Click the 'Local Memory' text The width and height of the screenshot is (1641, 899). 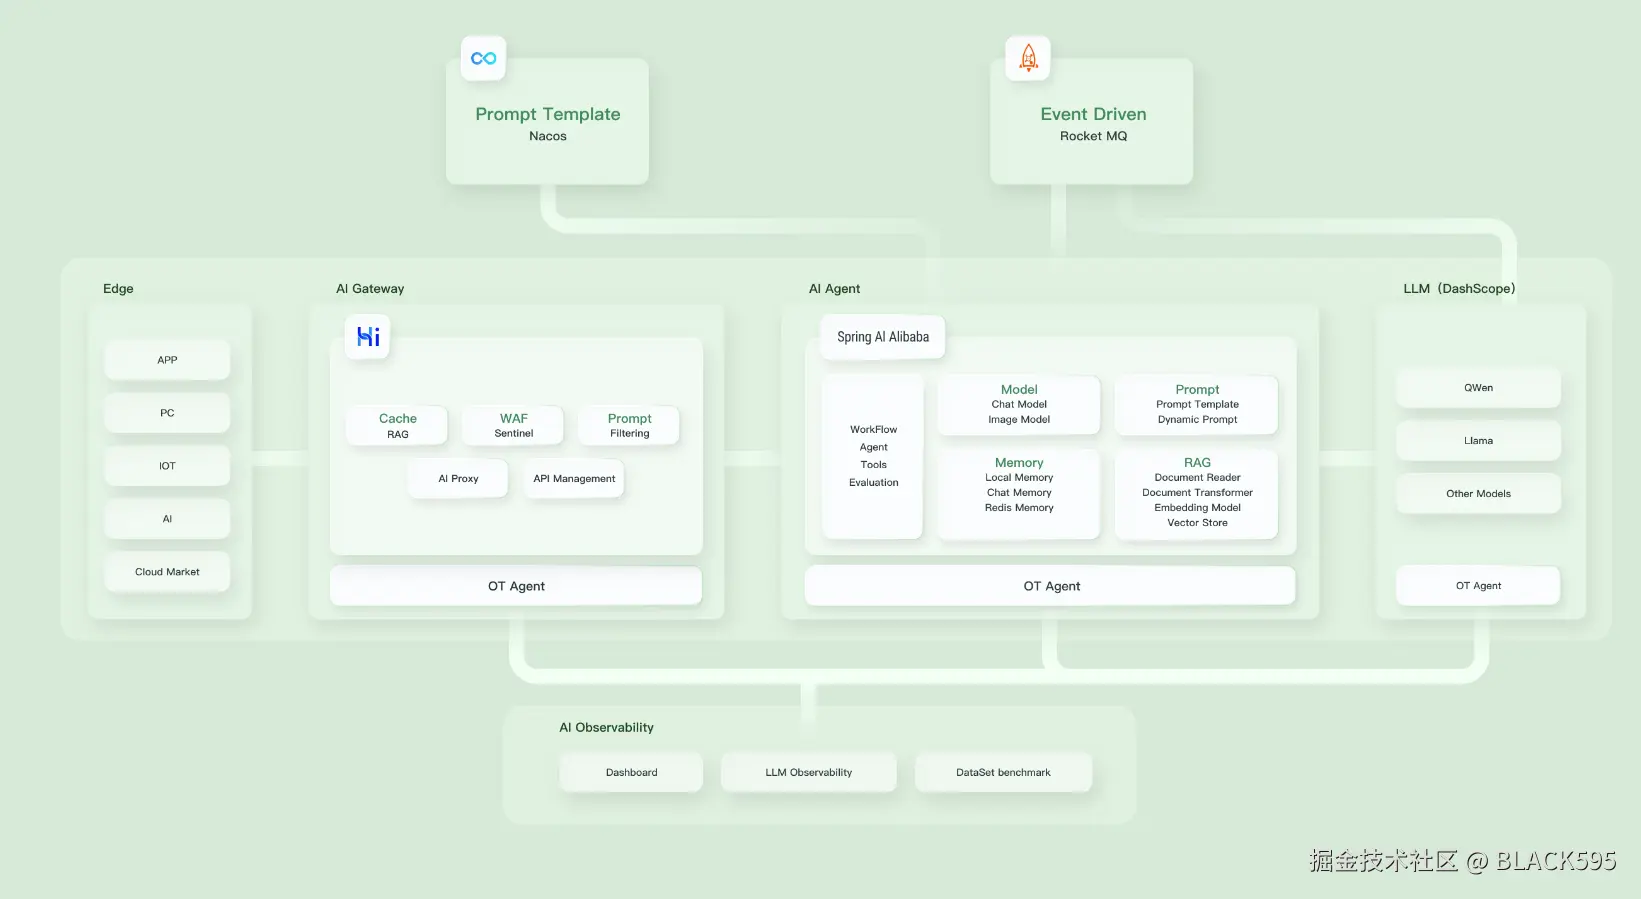click(x=1019, y=478)
